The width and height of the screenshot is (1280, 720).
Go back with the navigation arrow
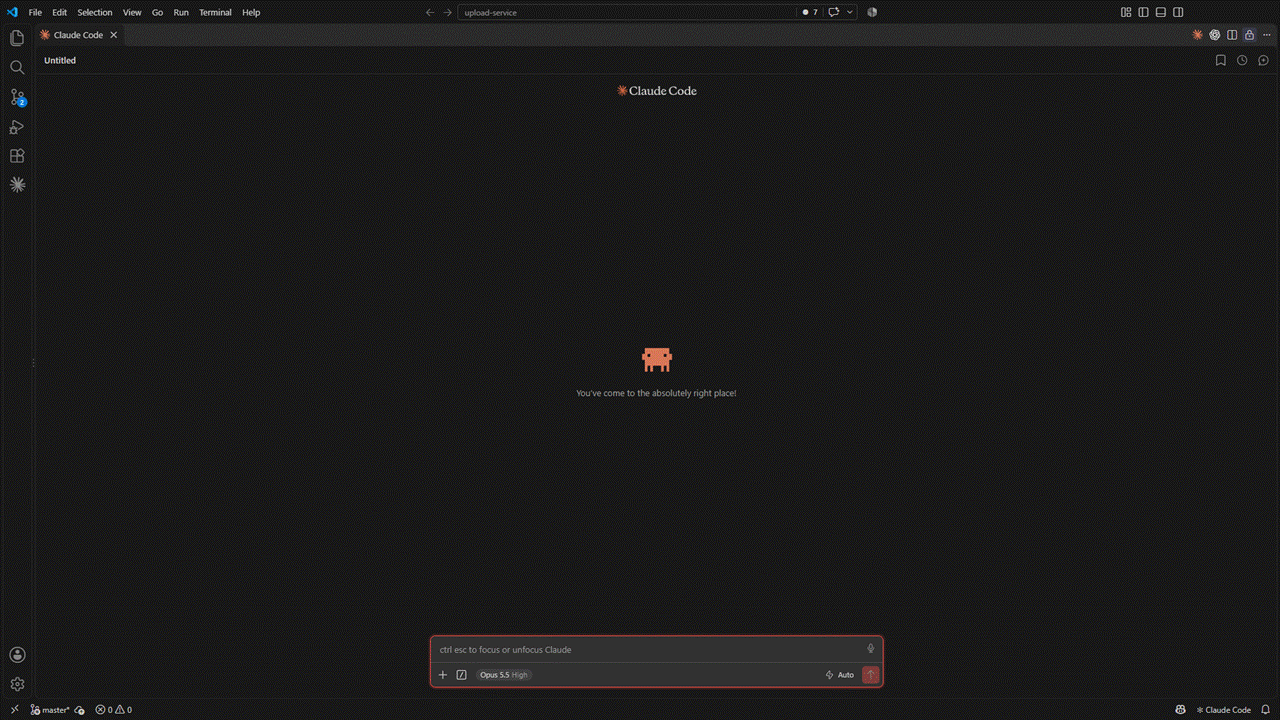pos(430,12)
